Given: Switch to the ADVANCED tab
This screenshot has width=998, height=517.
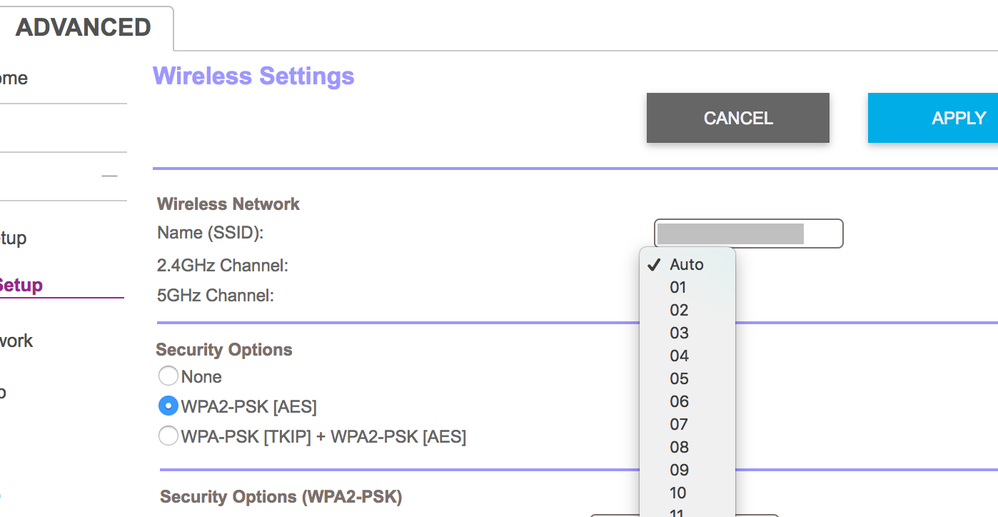Looking at the screenshot, I should (x=84, y=27).
